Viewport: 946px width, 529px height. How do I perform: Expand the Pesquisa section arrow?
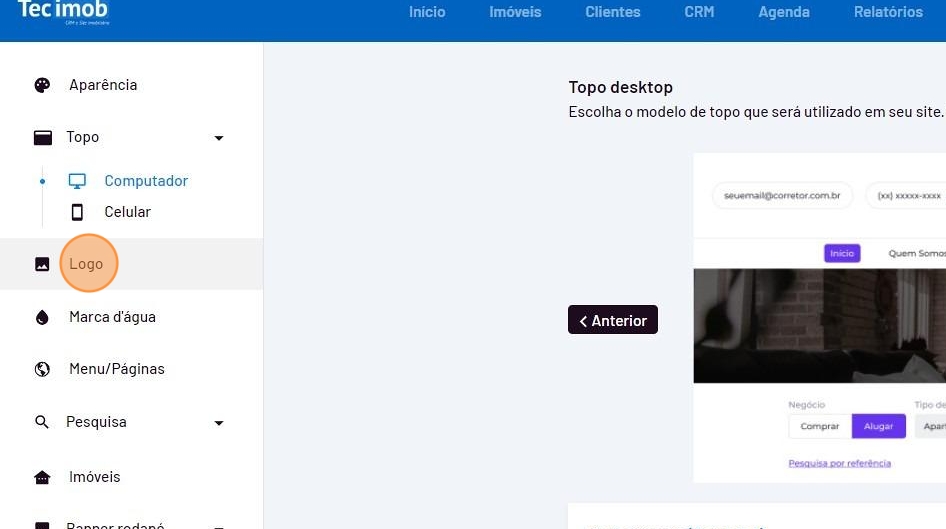(219, 423)
